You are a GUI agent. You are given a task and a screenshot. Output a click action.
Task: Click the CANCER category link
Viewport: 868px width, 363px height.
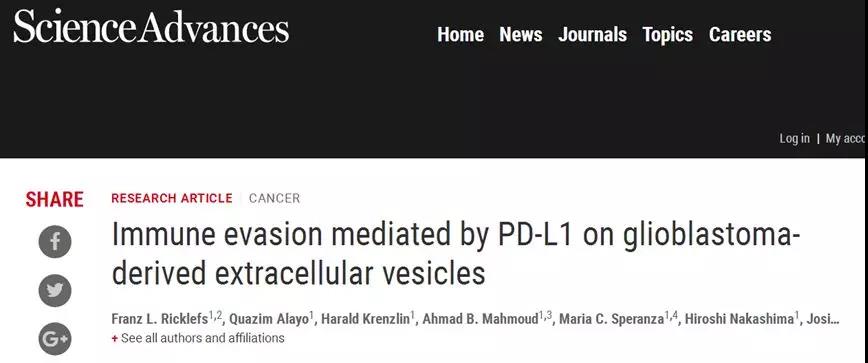point(274,198)
